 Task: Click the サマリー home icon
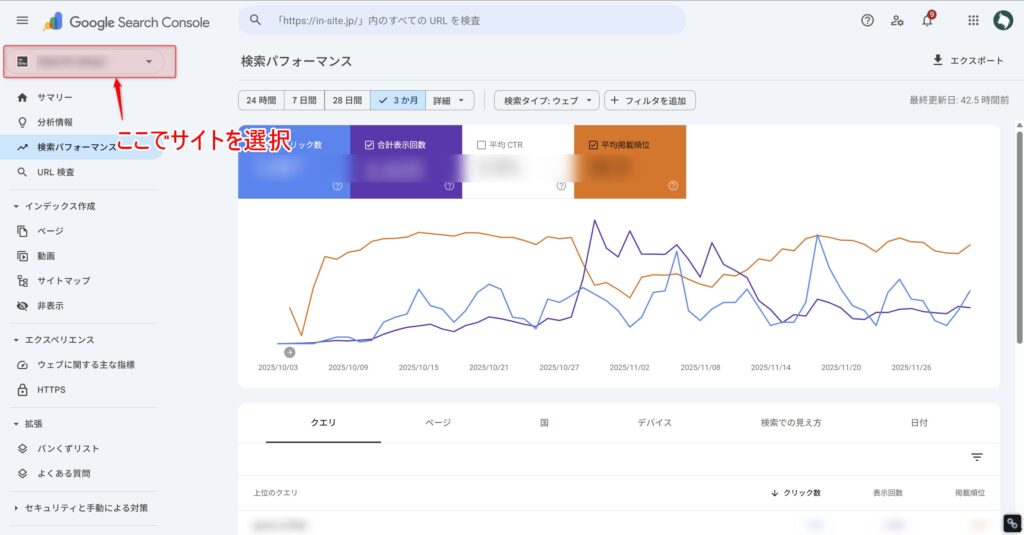[22, 97]
